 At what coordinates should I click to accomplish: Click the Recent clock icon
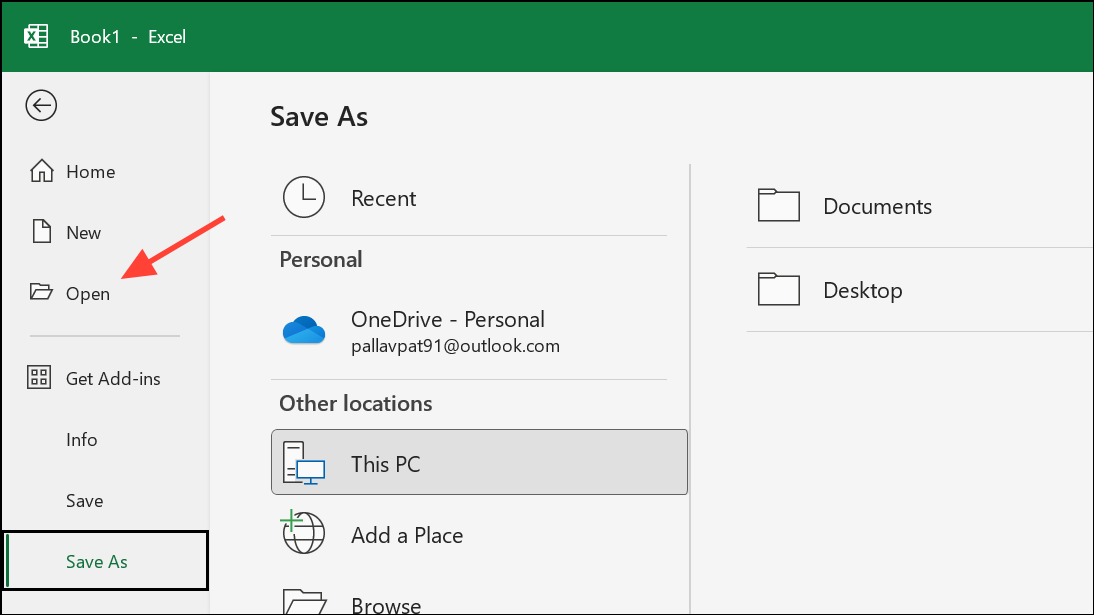click(x=304, y=197)
